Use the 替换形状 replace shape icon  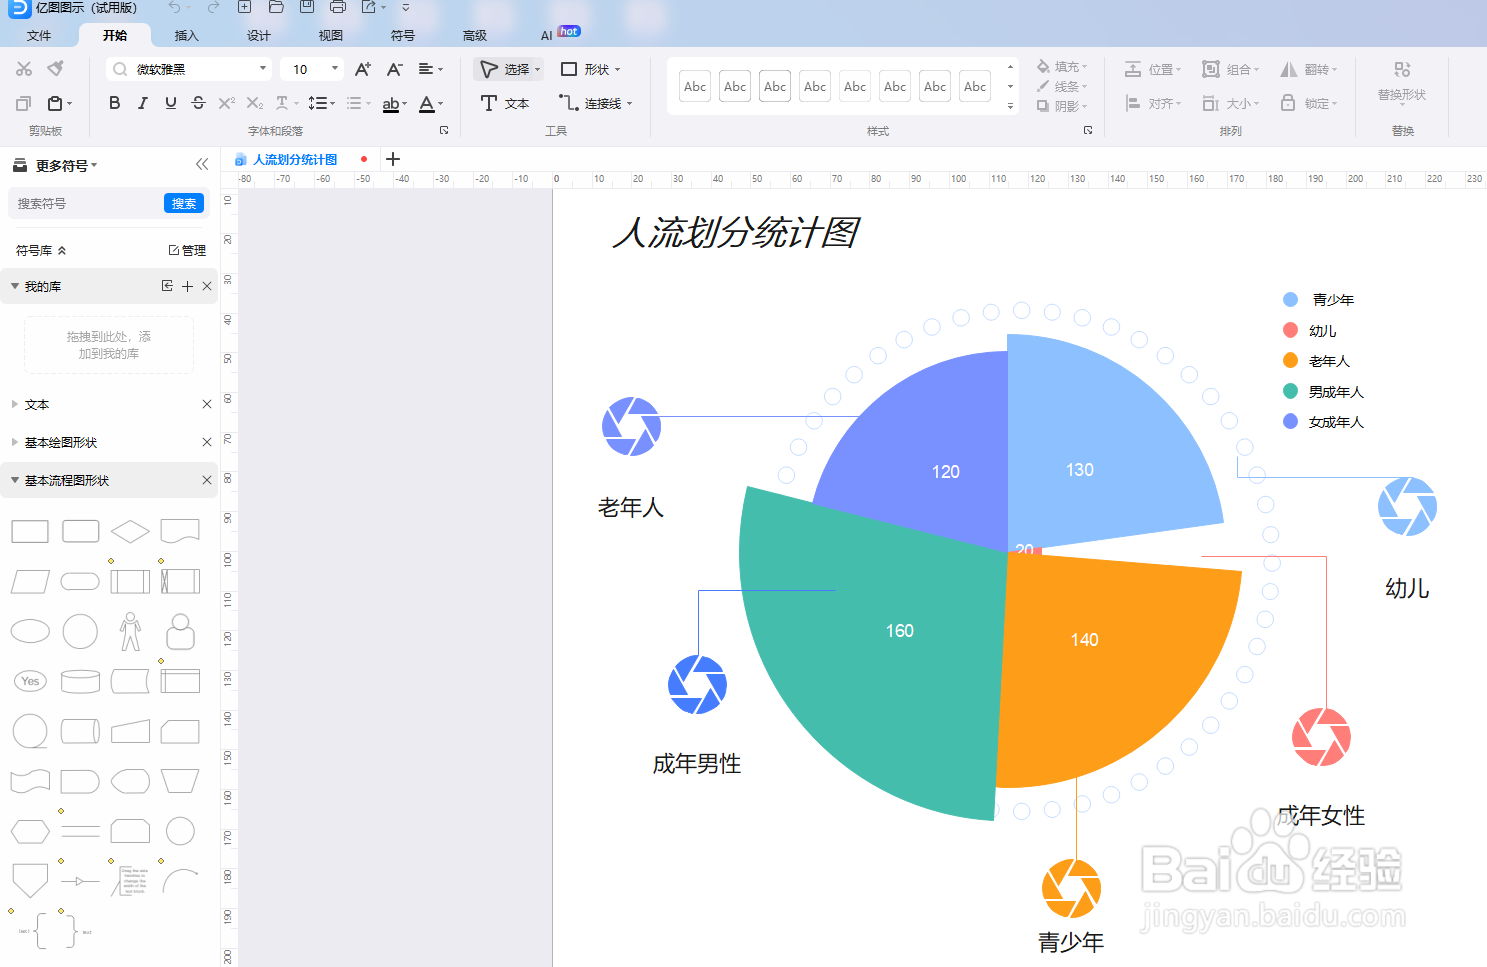click(1403, 85)
